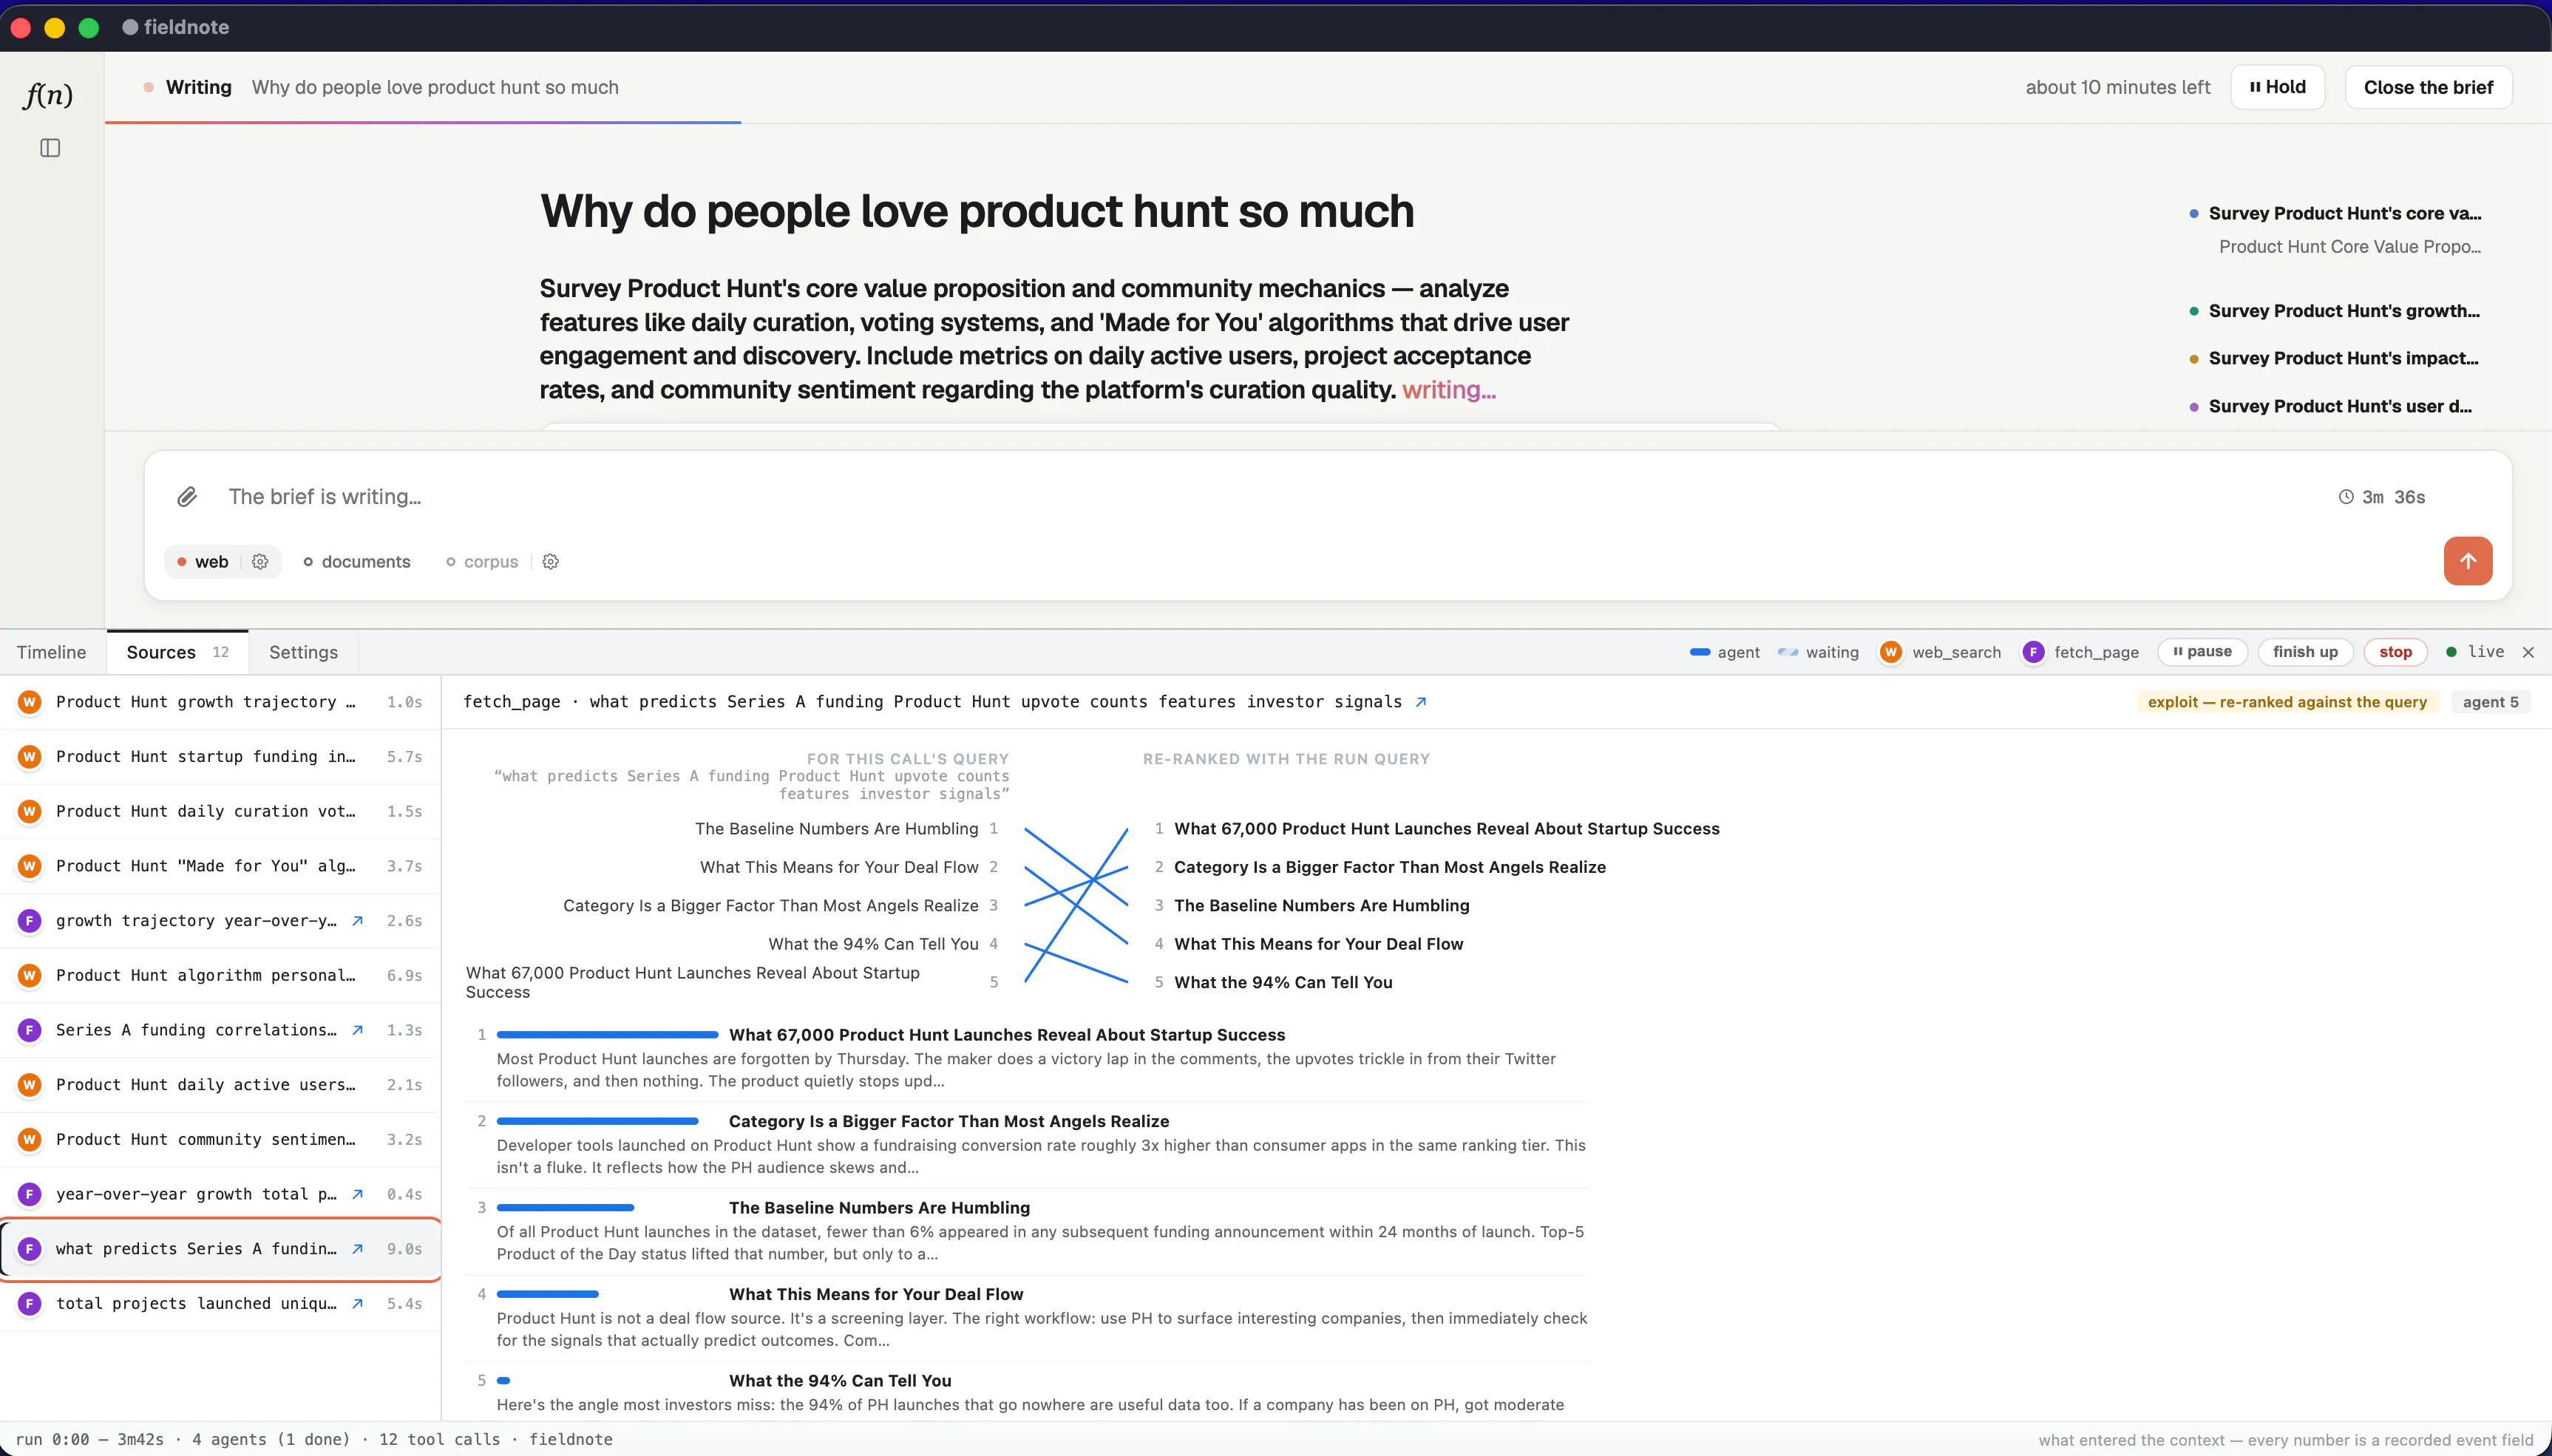The width and height of the screenshot is (2552, 1456).
Task: Open link arrow for what predicts Series A
Action: (x=357, y=1249)
